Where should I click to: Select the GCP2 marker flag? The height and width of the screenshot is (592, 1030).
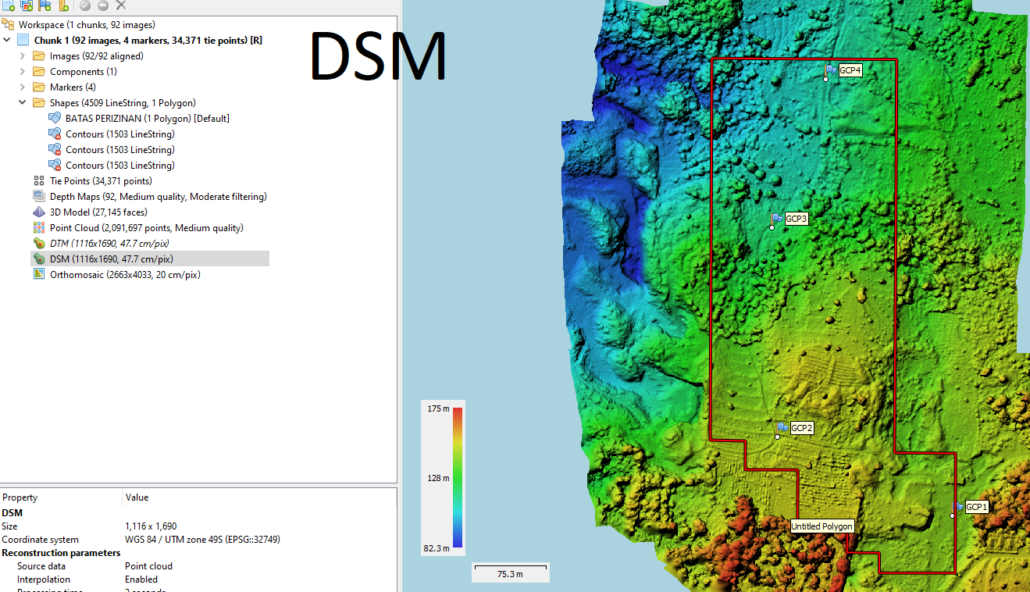click(780, 427)
